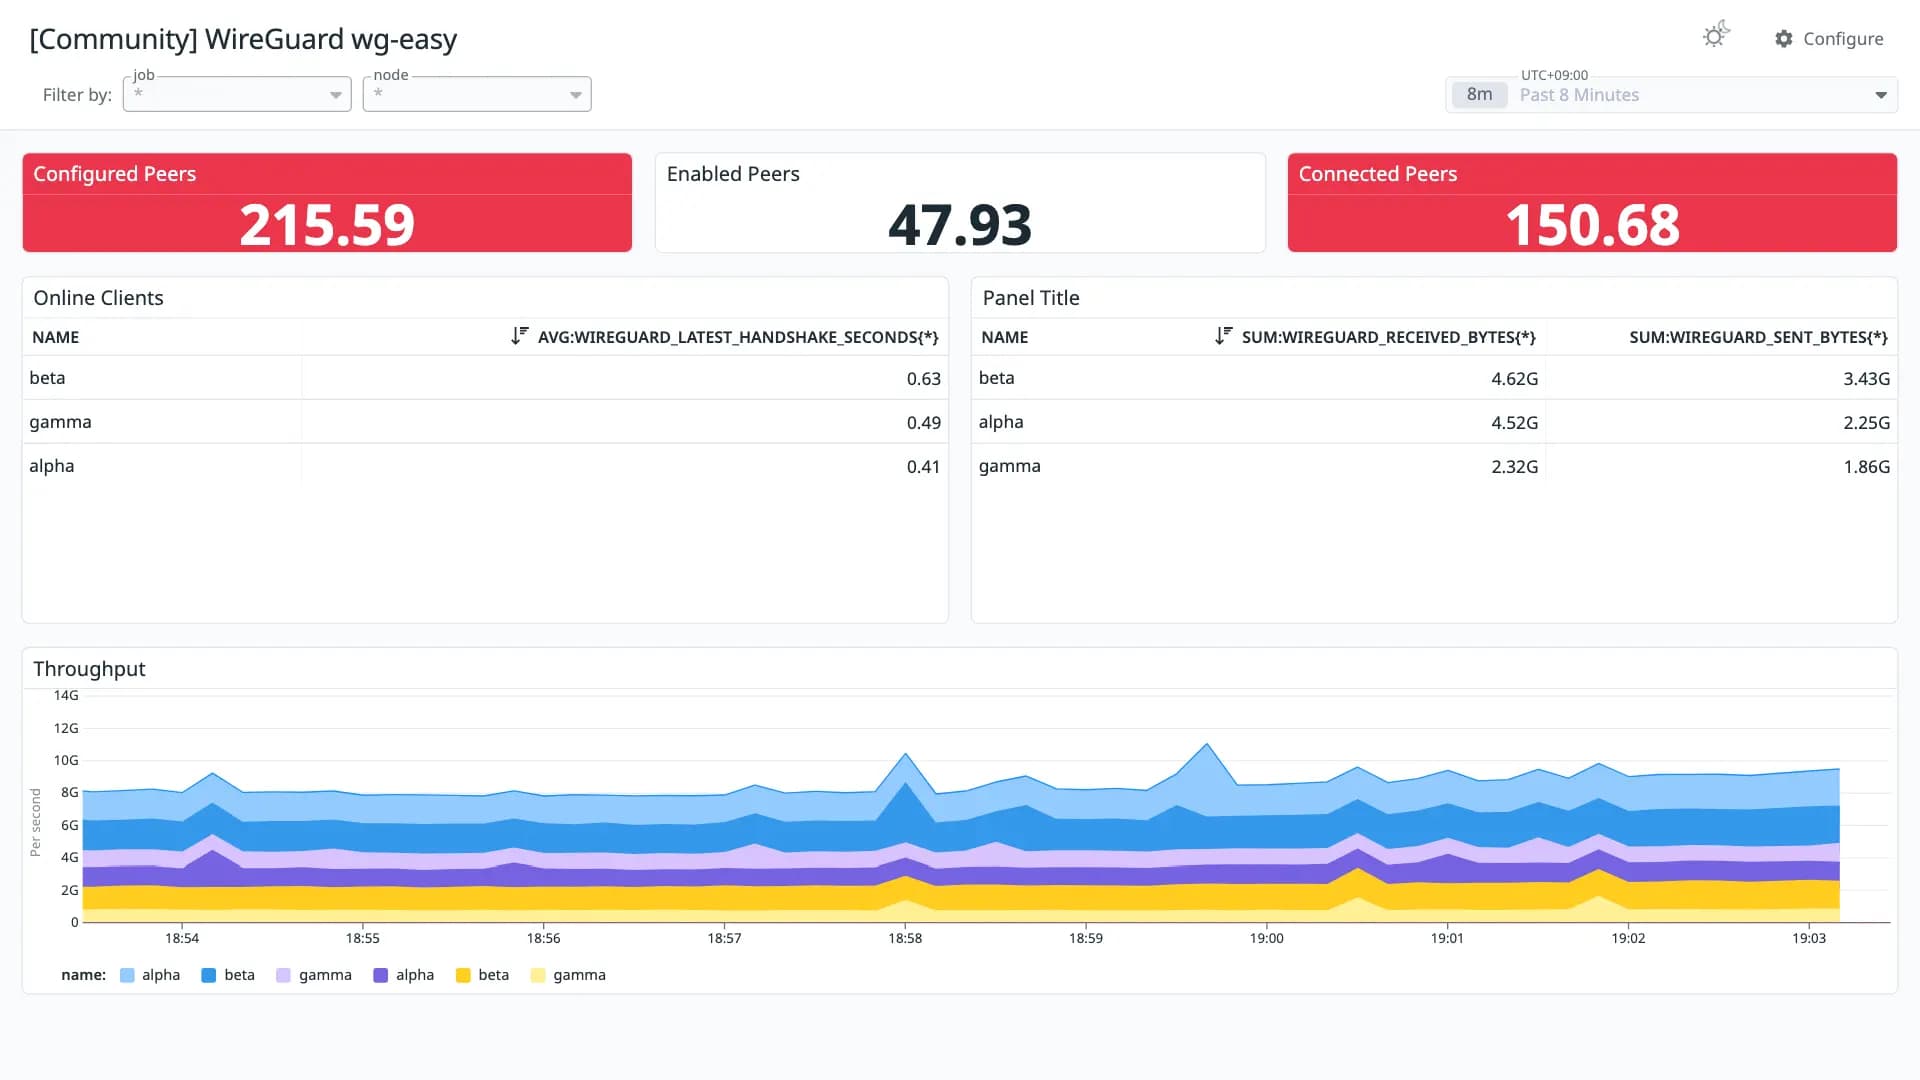The image size is (1920, 1080).
Task: Open the job filter dropdown
Action: click(x=237, y=94)
